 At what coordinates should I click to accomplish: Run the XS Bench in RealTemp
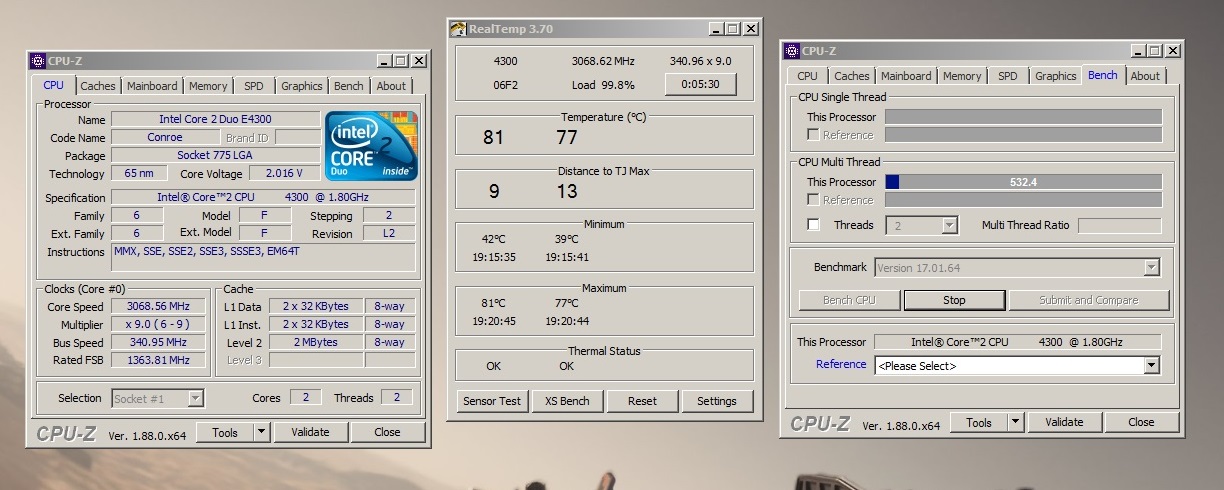[567, 401]
